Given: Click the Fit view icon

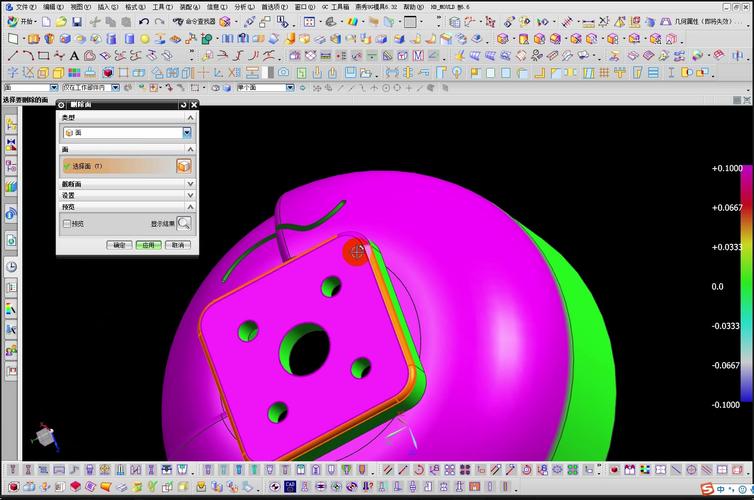Looking at the screenshot, I should click(x=309, y=22).
